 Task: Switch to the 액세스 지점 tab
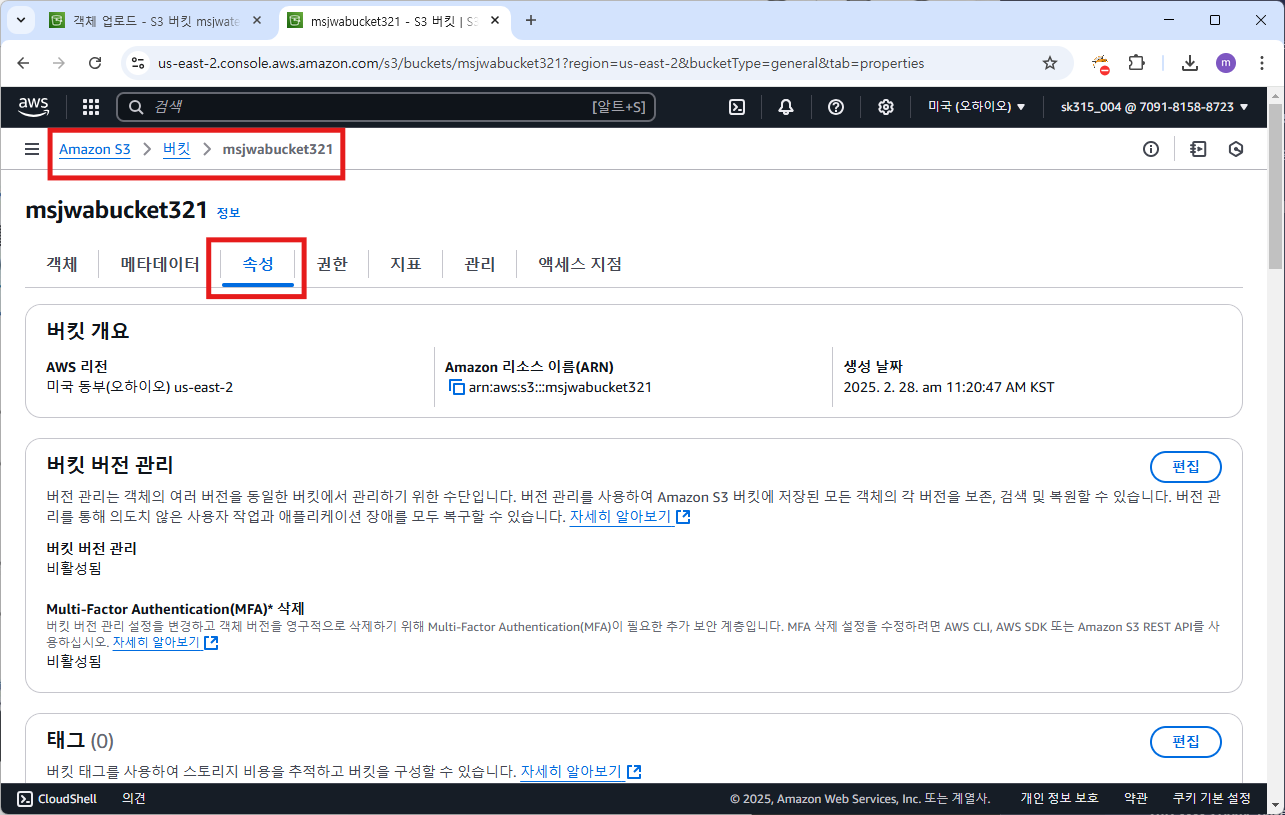click(580, 264)
